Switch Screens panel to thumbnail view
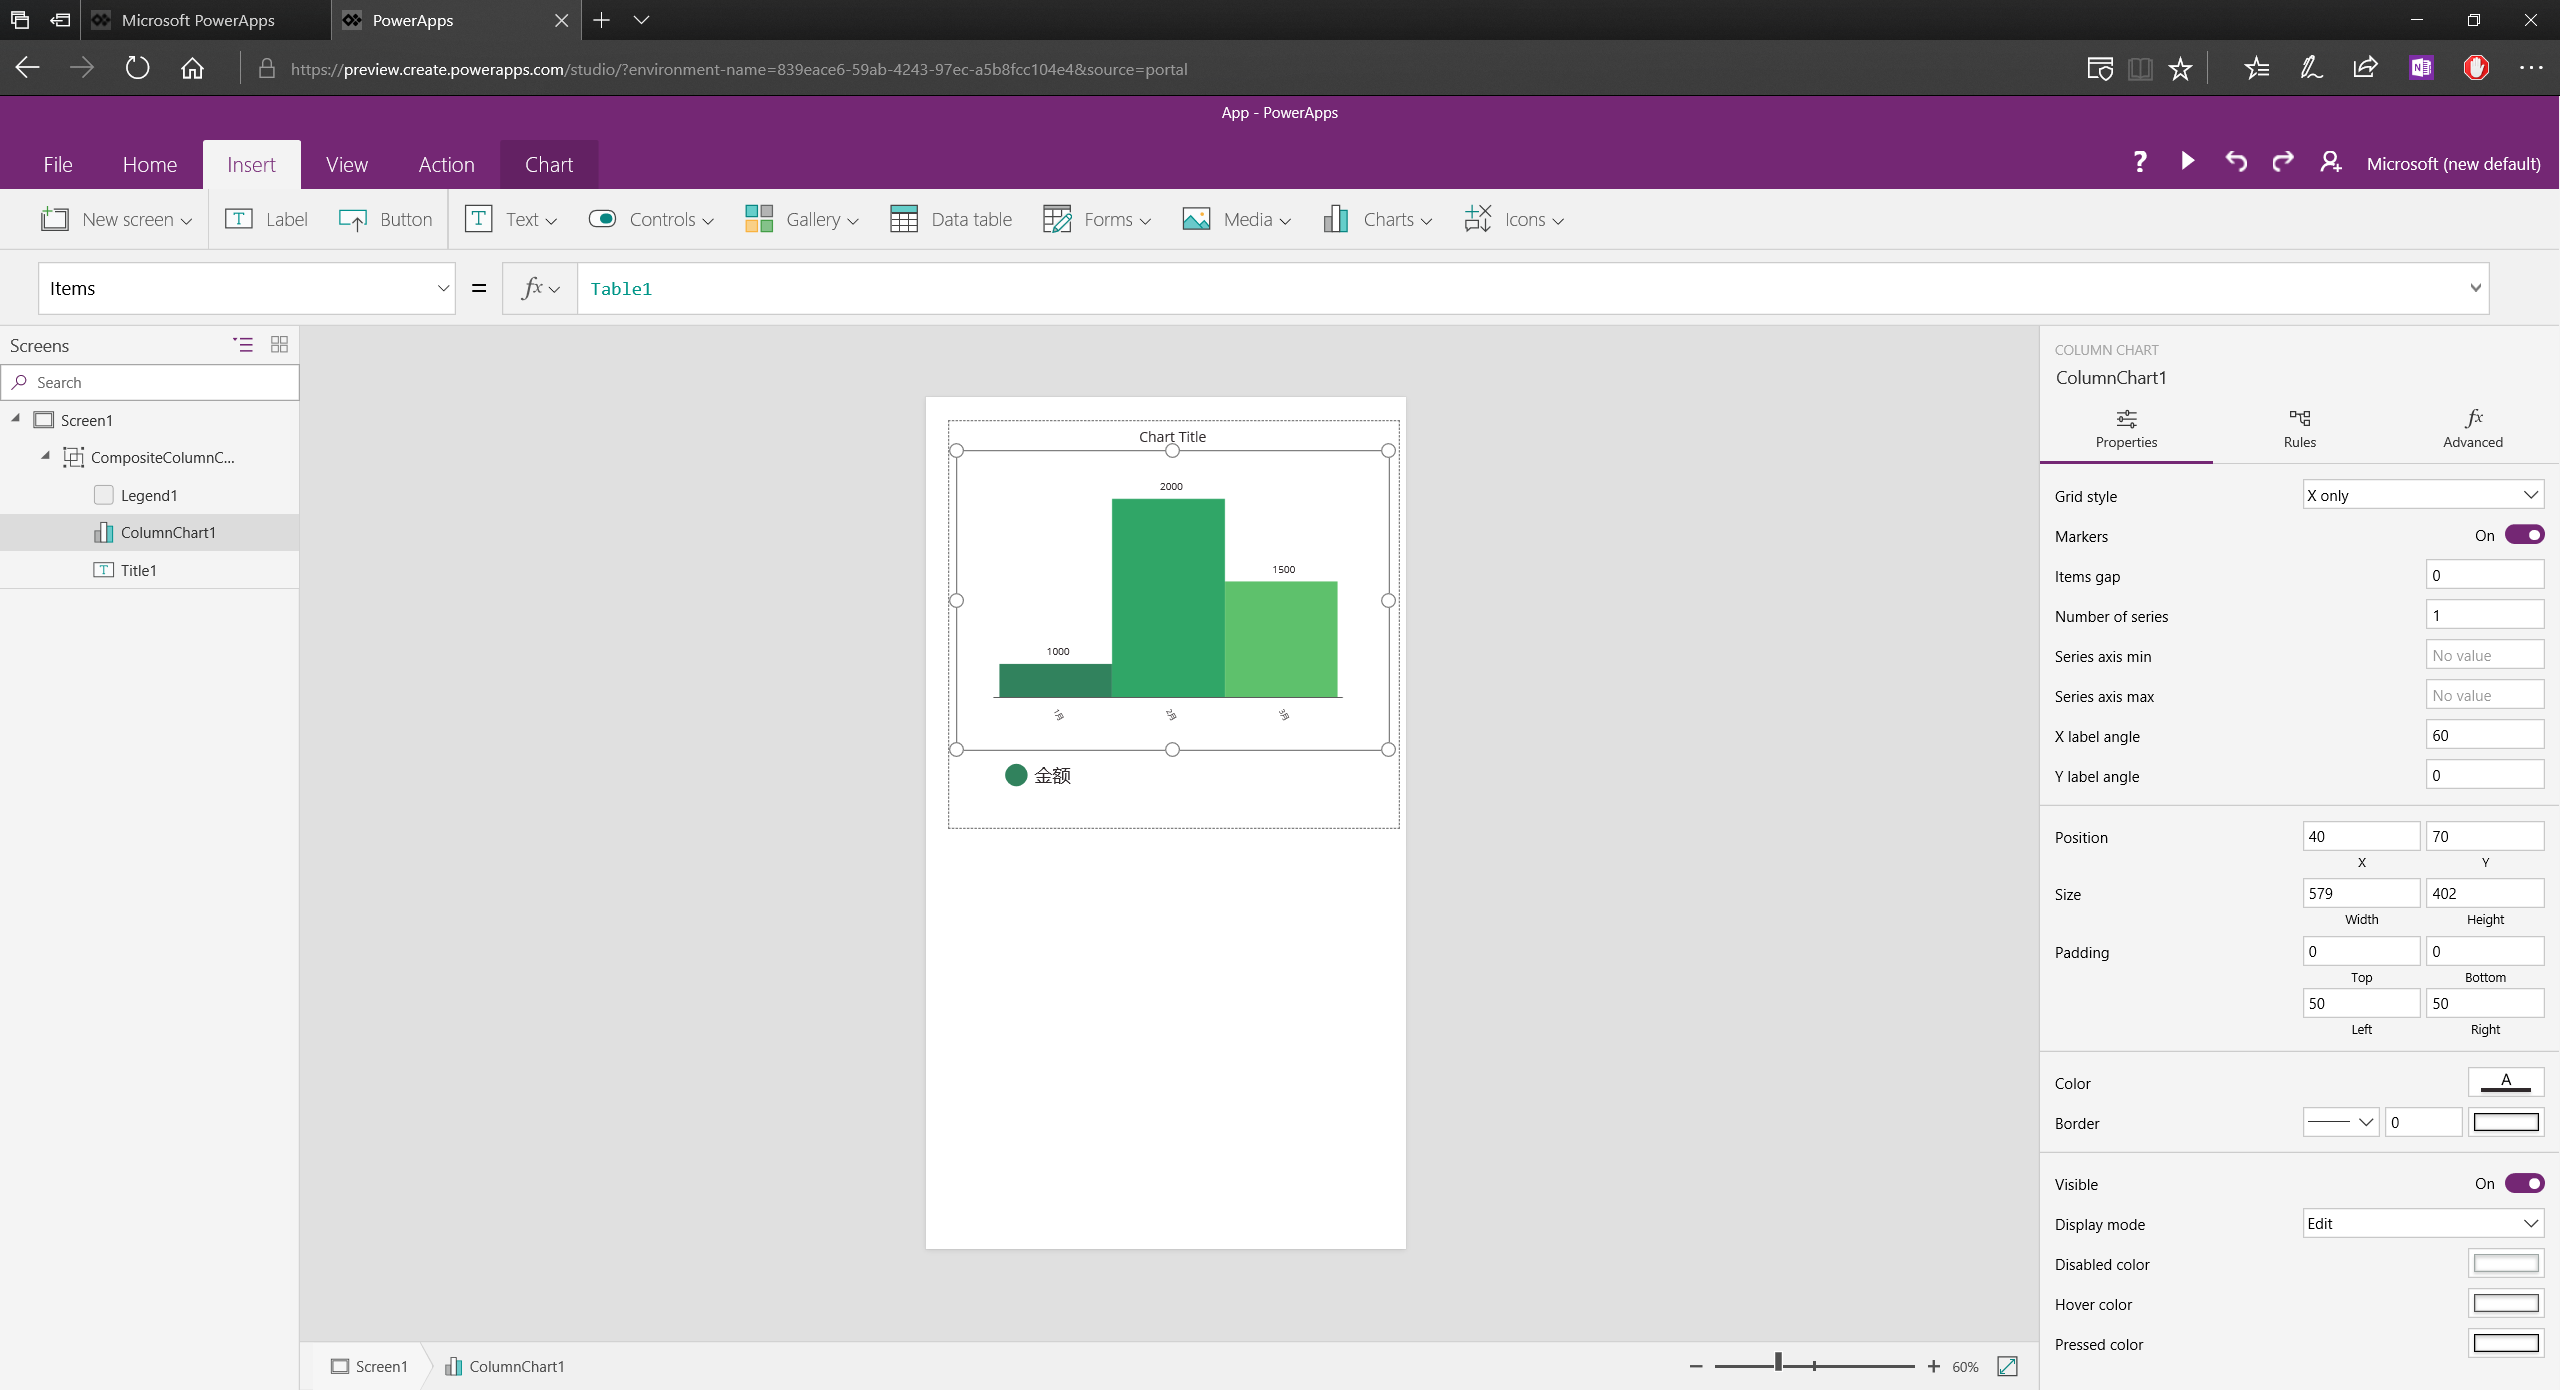The image size is (2560, 1390). 279,344
